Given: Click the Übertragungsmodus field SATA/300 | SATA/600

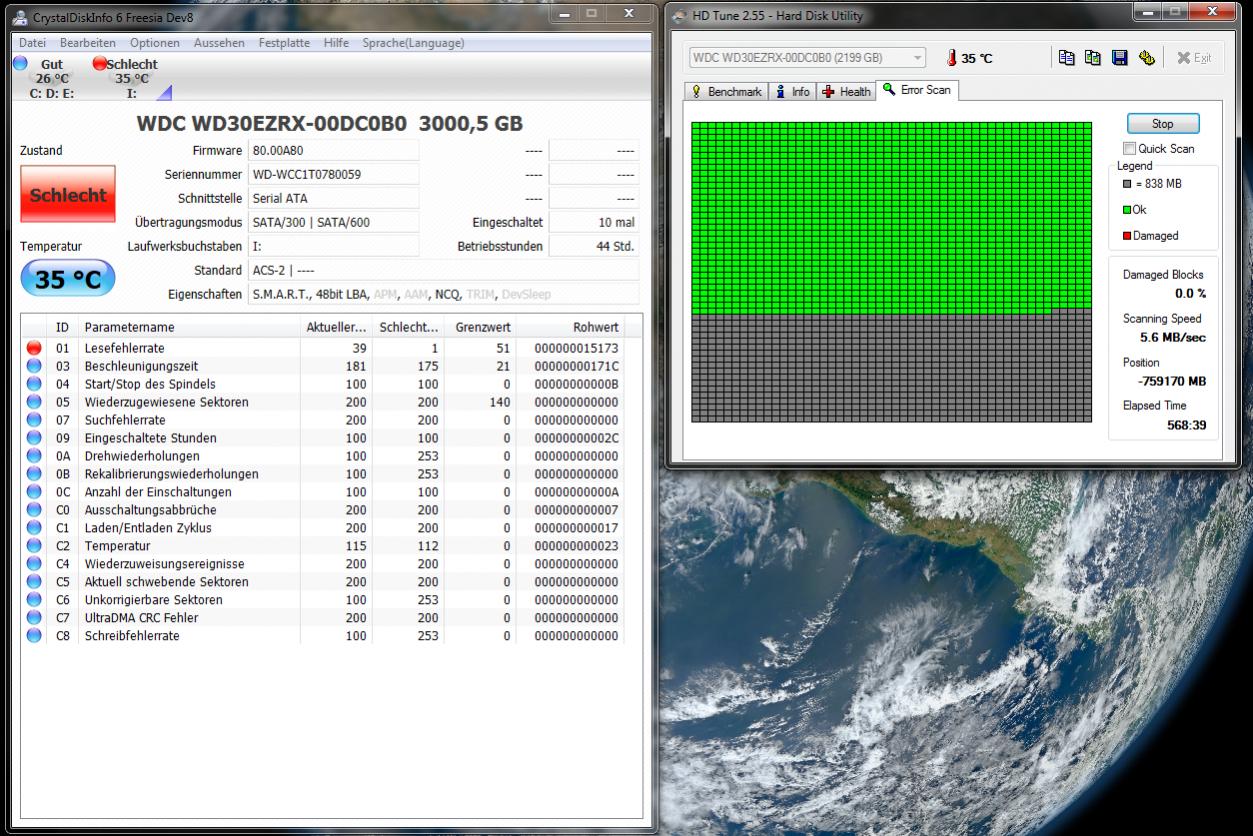Looking at the screenshot, I should point(333,222).
